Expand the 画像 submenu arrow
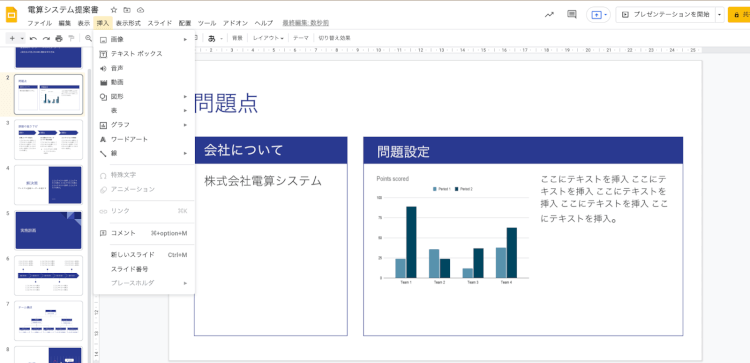Screen dimensions: 750x363 (x=185, y=39)
